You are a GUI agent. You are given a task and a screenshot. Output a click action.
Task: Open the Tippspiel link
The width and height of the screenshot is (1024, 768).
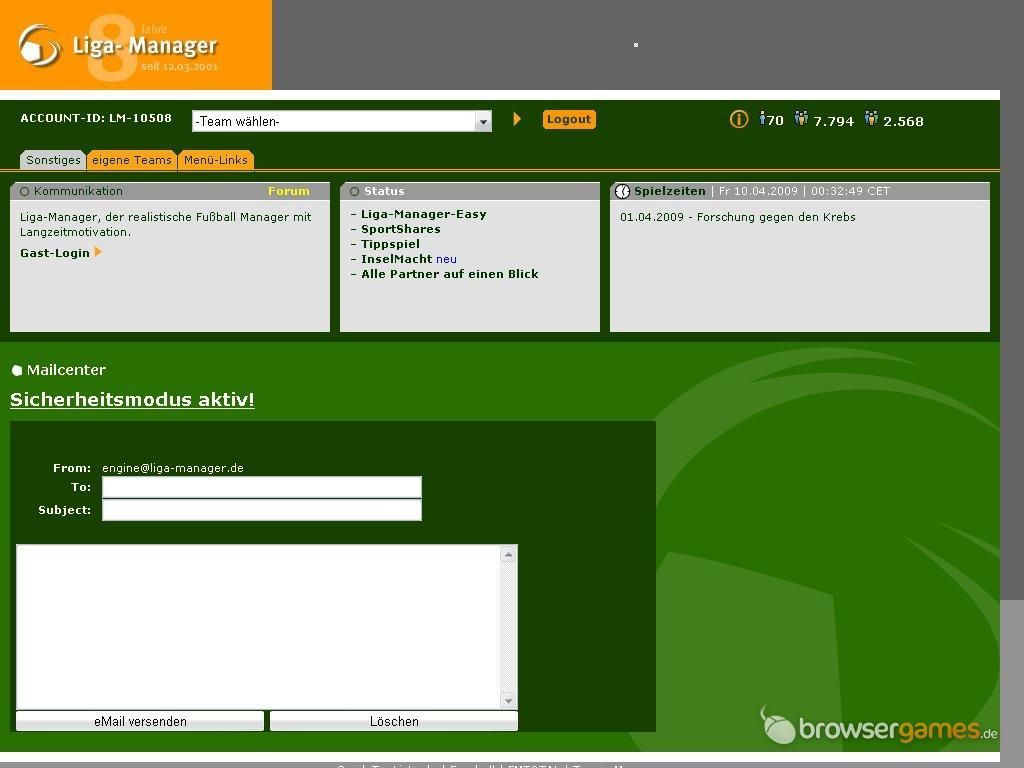pyautogui.click(x=390, y=244)
